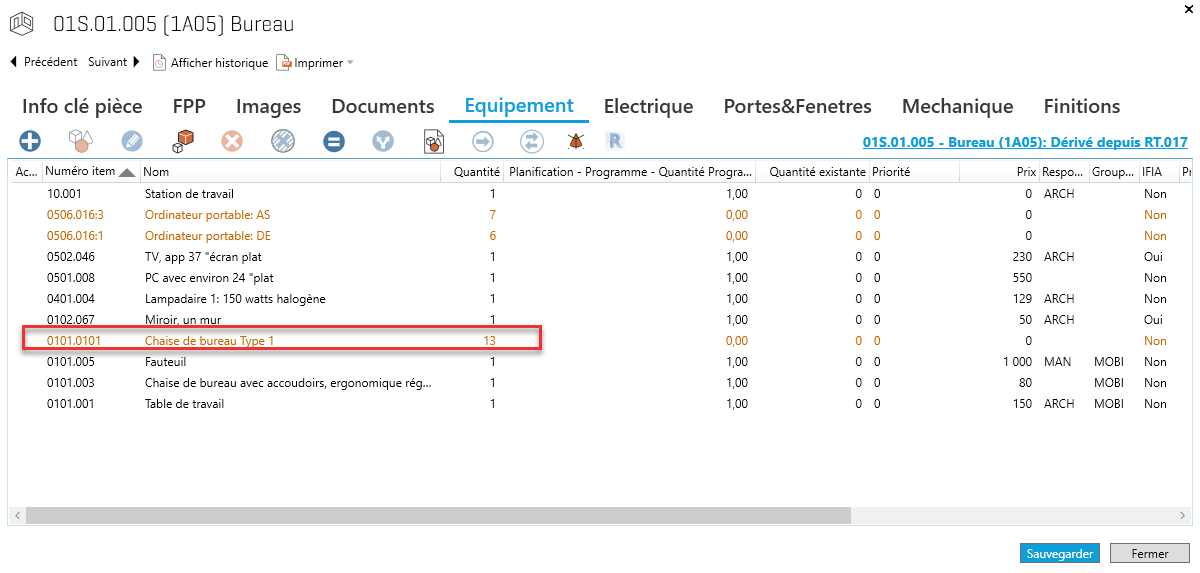Click the orange cube equipment icon

(x=182, y=141)
